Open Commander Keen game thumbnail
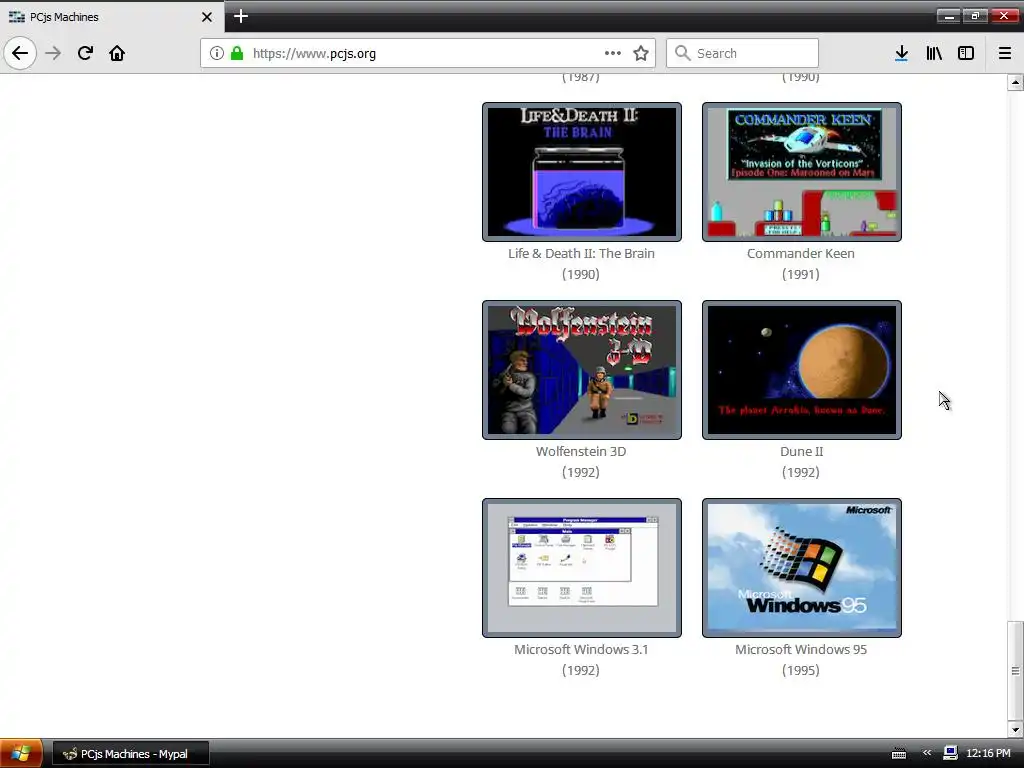The width and height of the screenshot is (1024, 768). tap(801, 172)
